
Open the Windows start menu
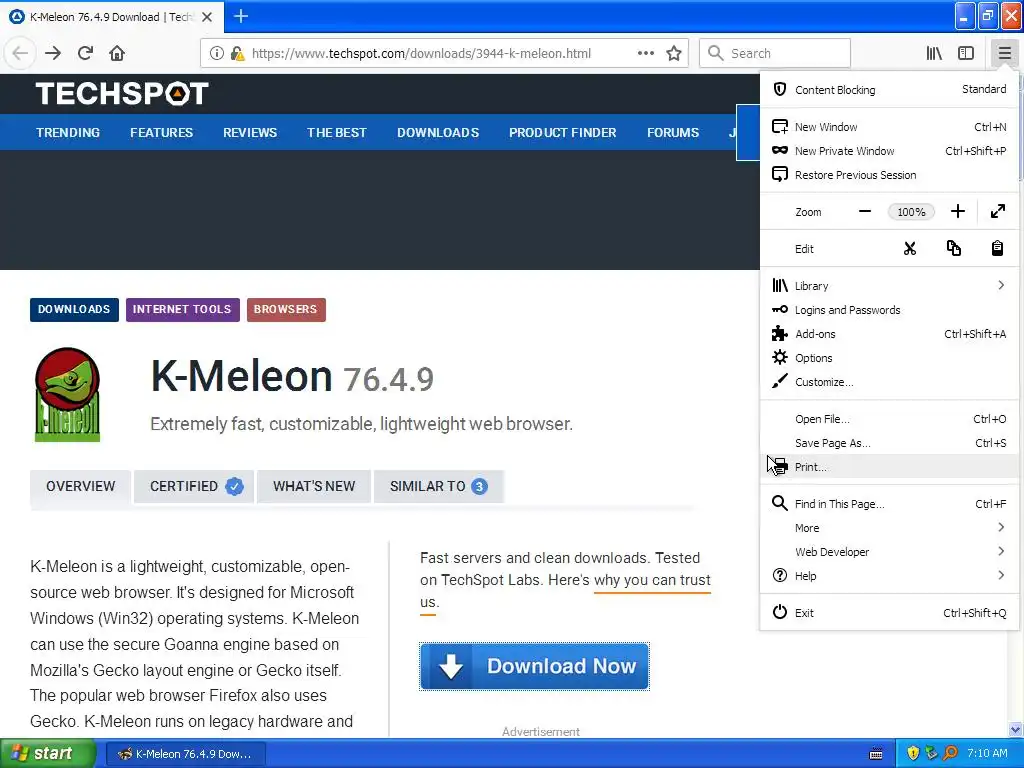tap(48, 754)
